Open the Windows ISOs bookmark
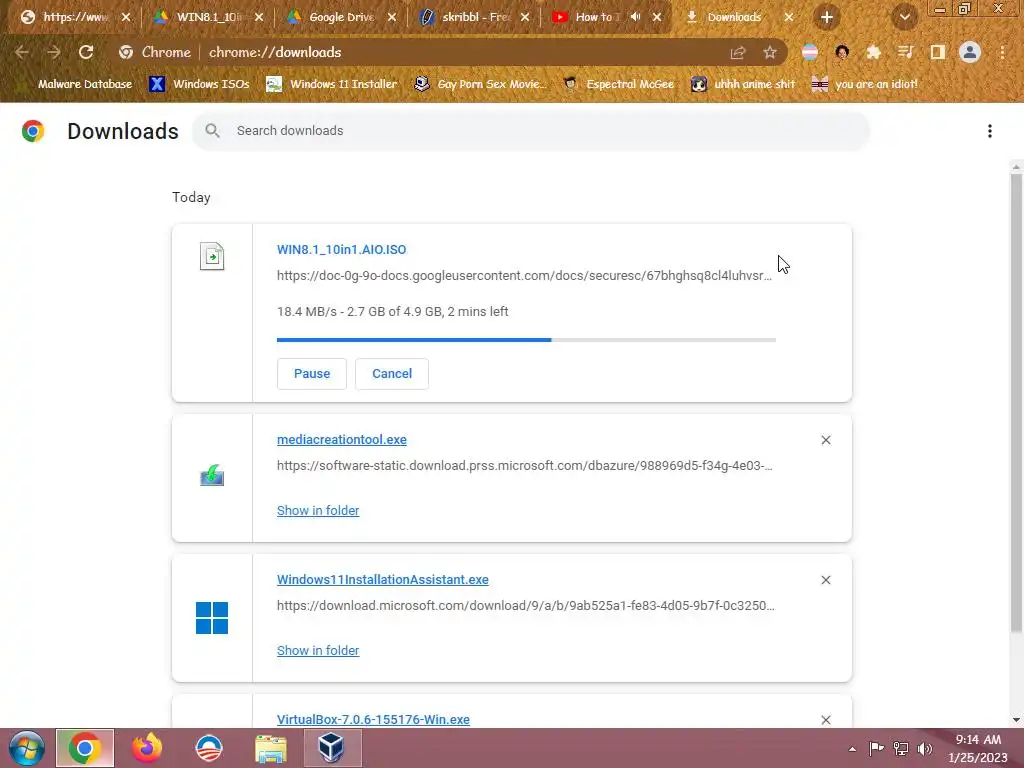The width and height of the screenshot is (1024, 768). pos(199,84)
